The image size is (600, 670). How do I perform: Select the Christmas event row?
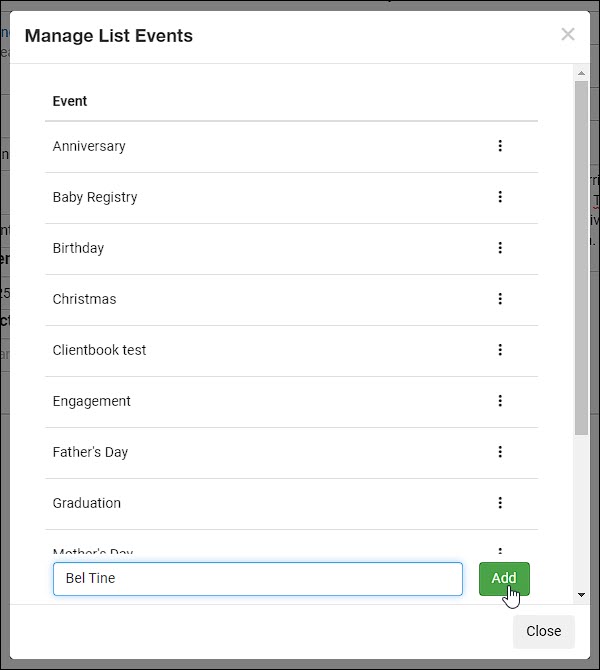click(x=291, y=300)
